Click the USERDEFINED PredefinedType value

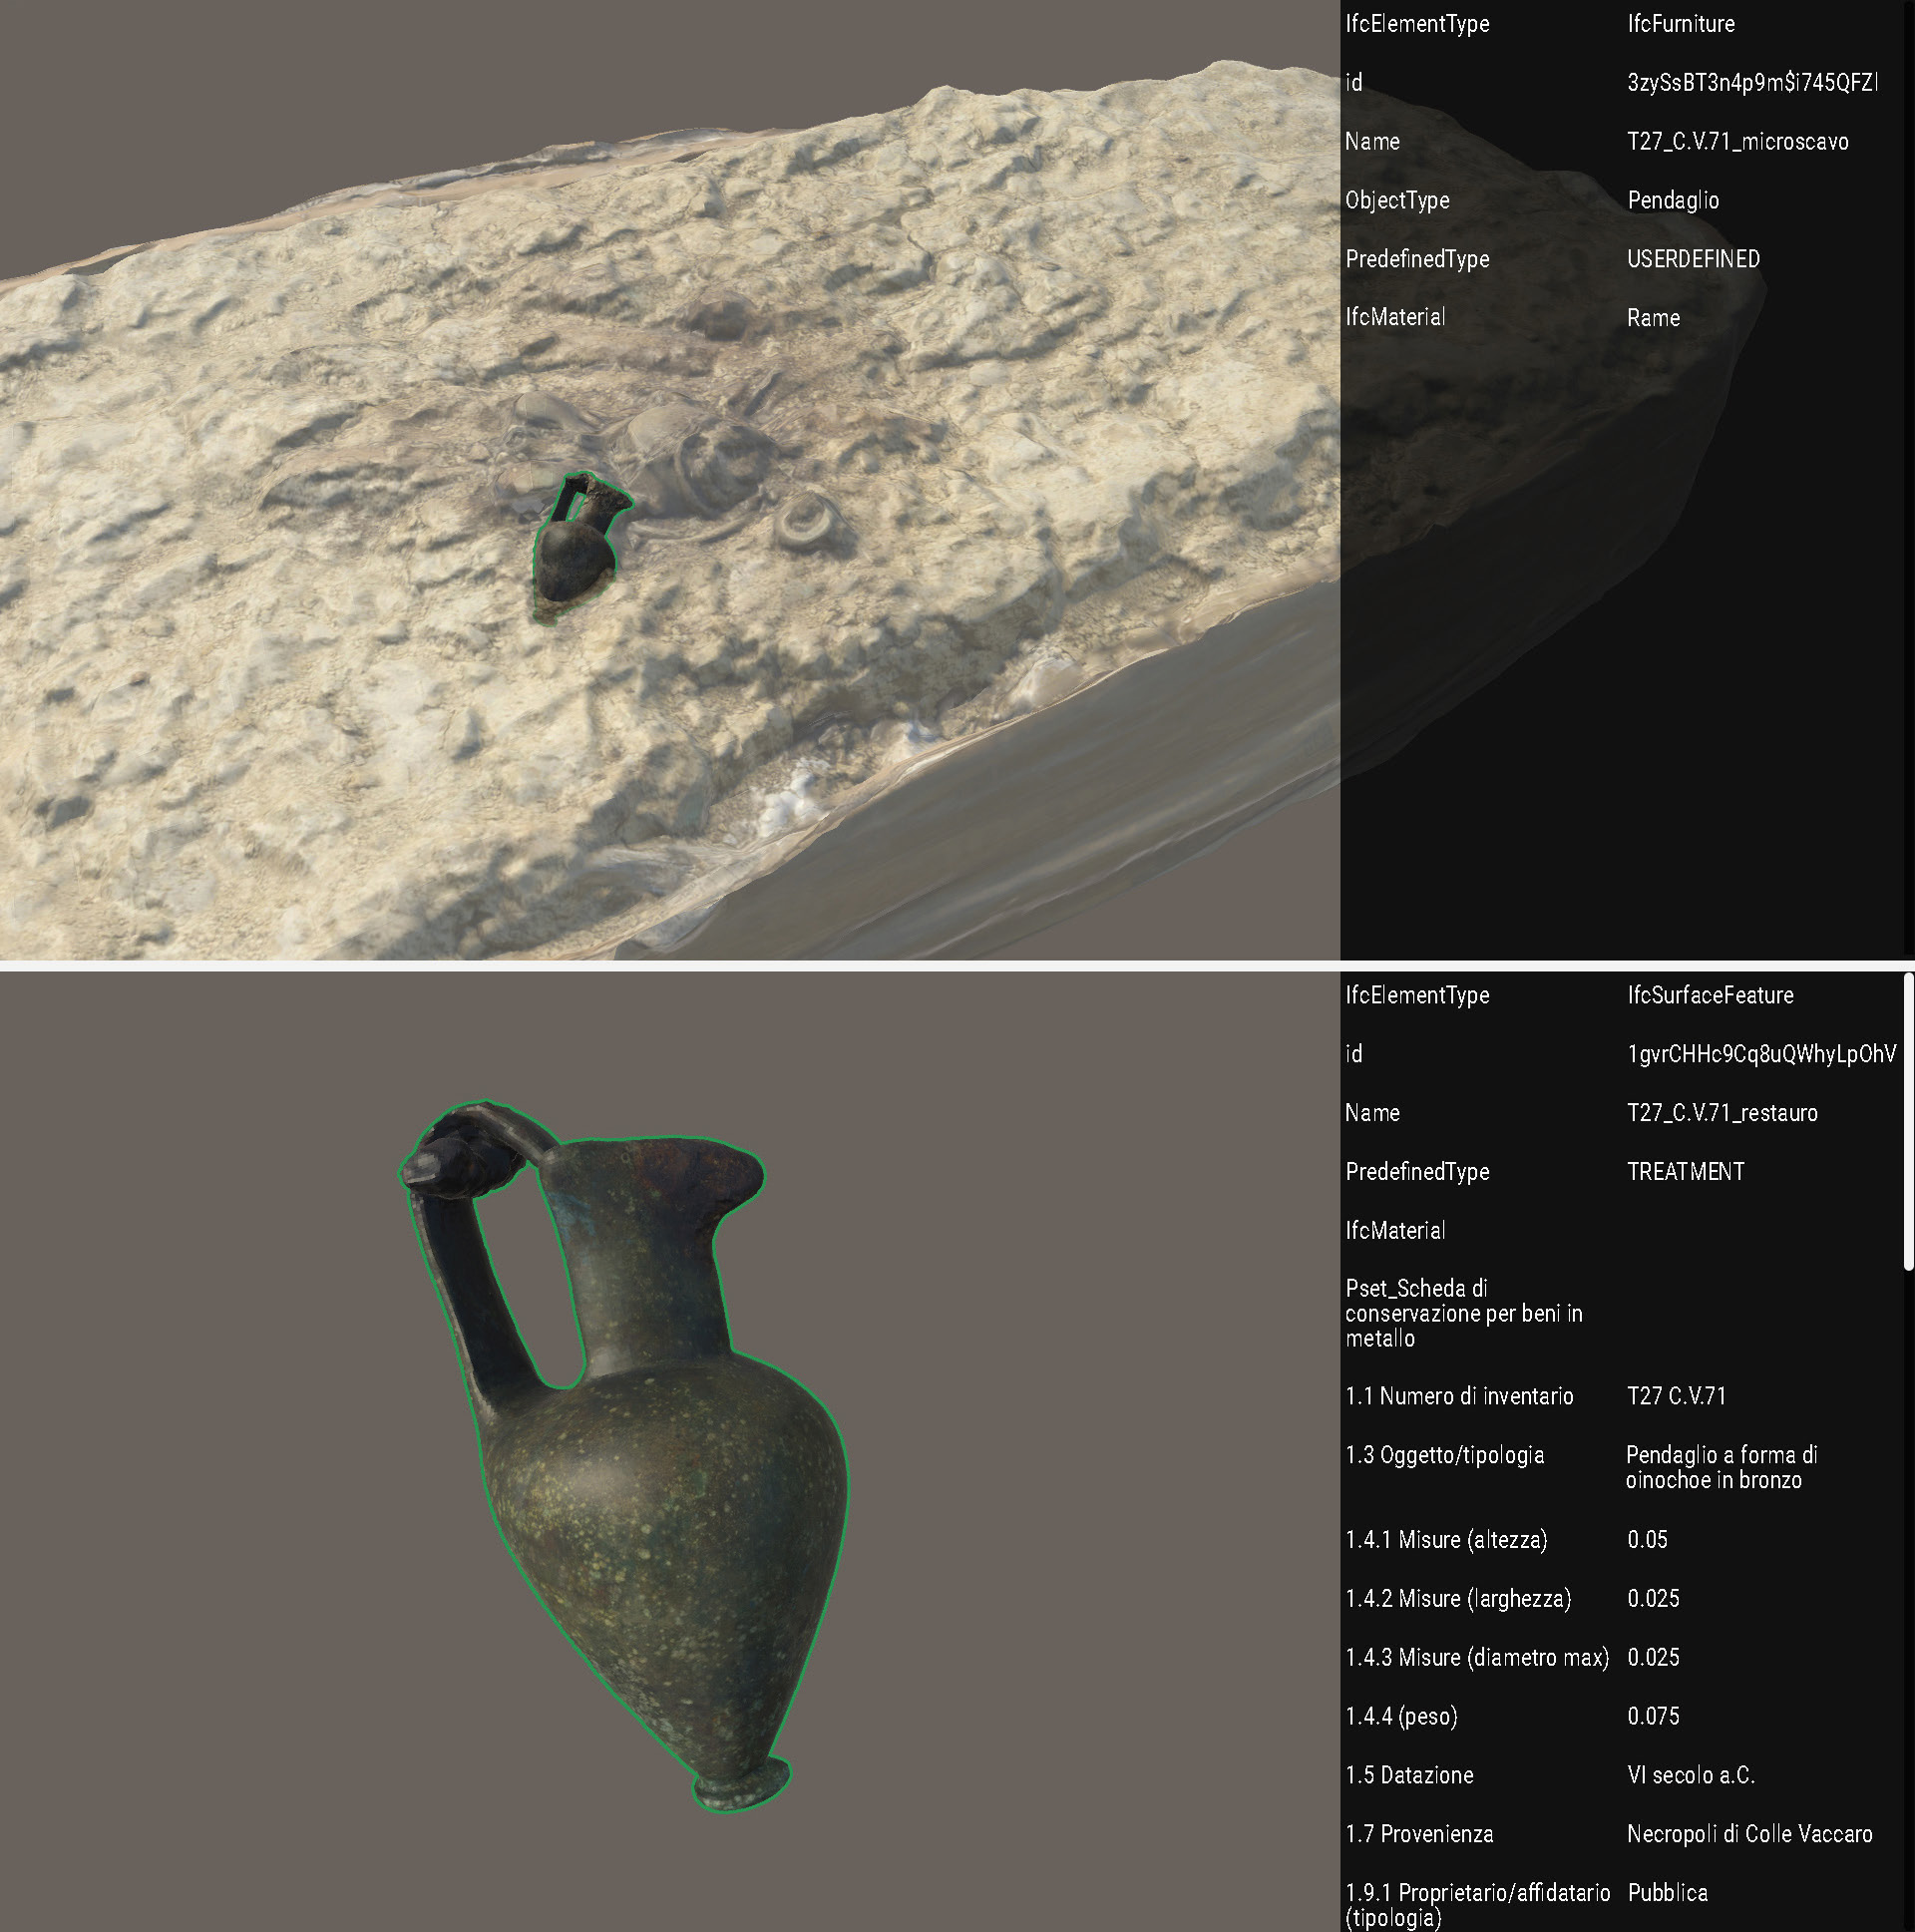(x=1693, y=259)
